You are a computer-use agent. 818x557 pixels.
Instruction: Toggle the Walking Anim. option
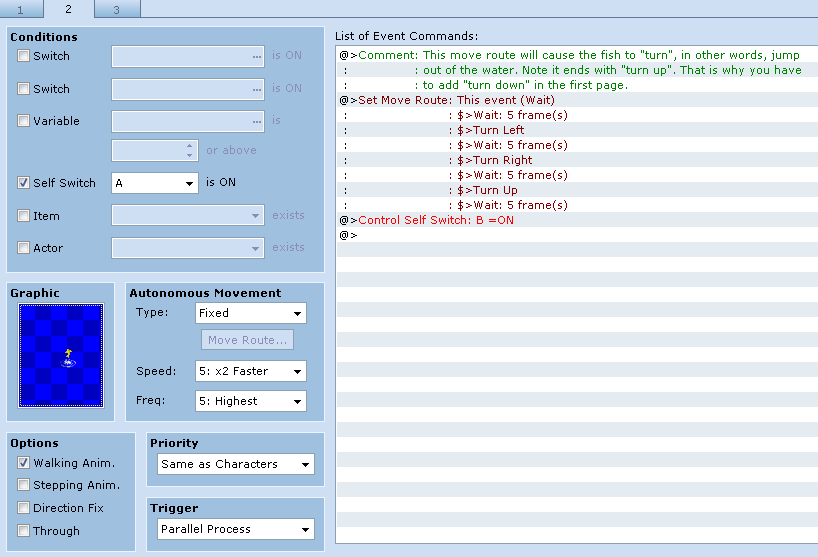tap(23, 463)
